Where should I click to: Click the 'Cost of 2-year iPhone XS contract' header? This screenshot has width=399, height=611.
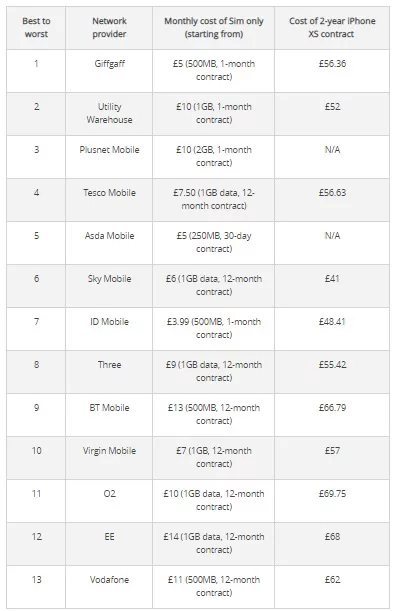(332, 28)
